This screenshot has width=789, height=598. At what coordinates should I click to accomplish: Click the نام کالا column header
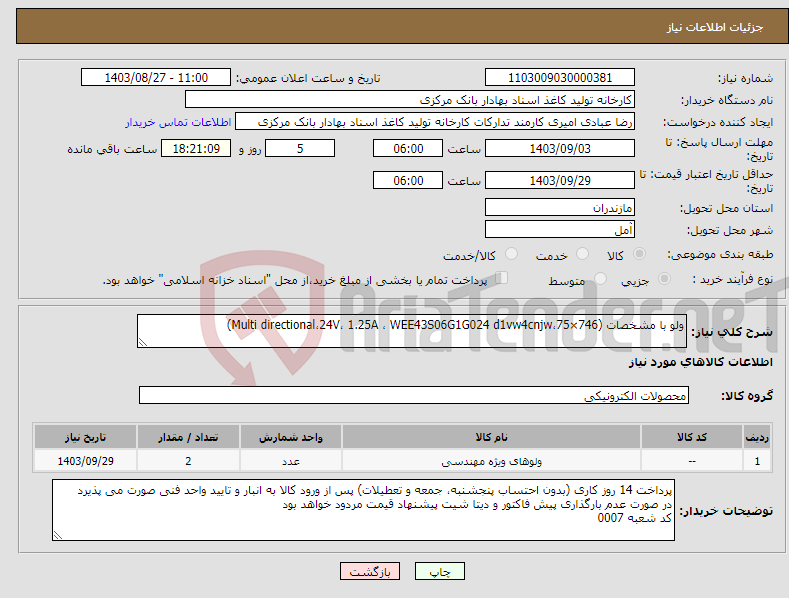click(x=491, y=437)
